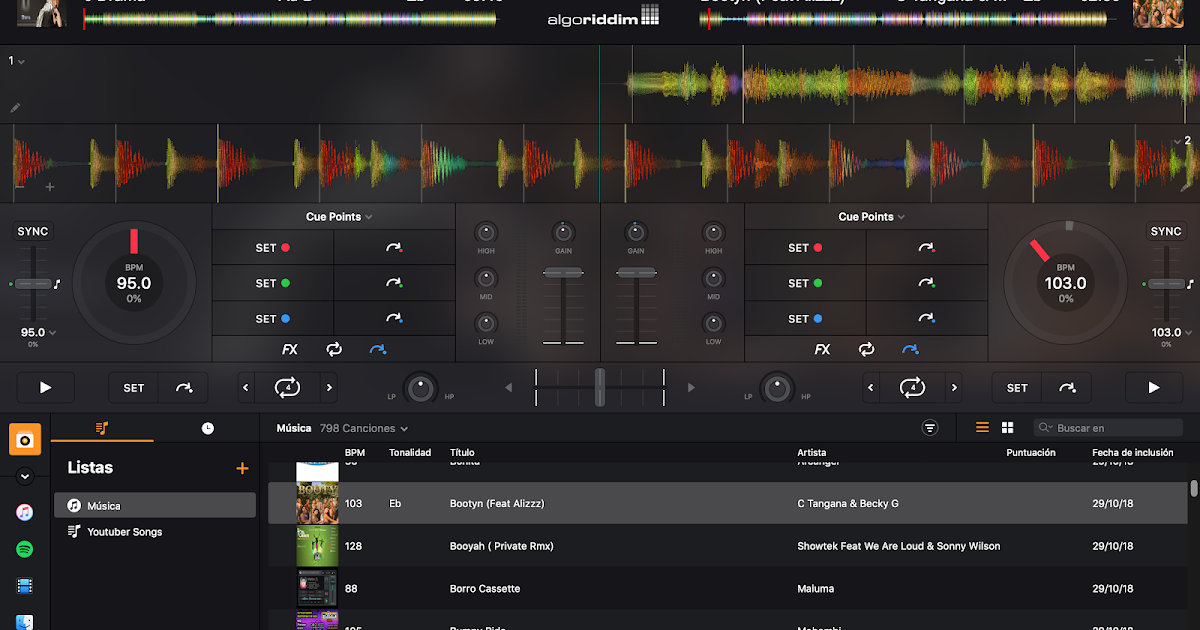1200x630 pixels.
Task: Toggle key lock note on left deck
Action: tap(57, 284)
